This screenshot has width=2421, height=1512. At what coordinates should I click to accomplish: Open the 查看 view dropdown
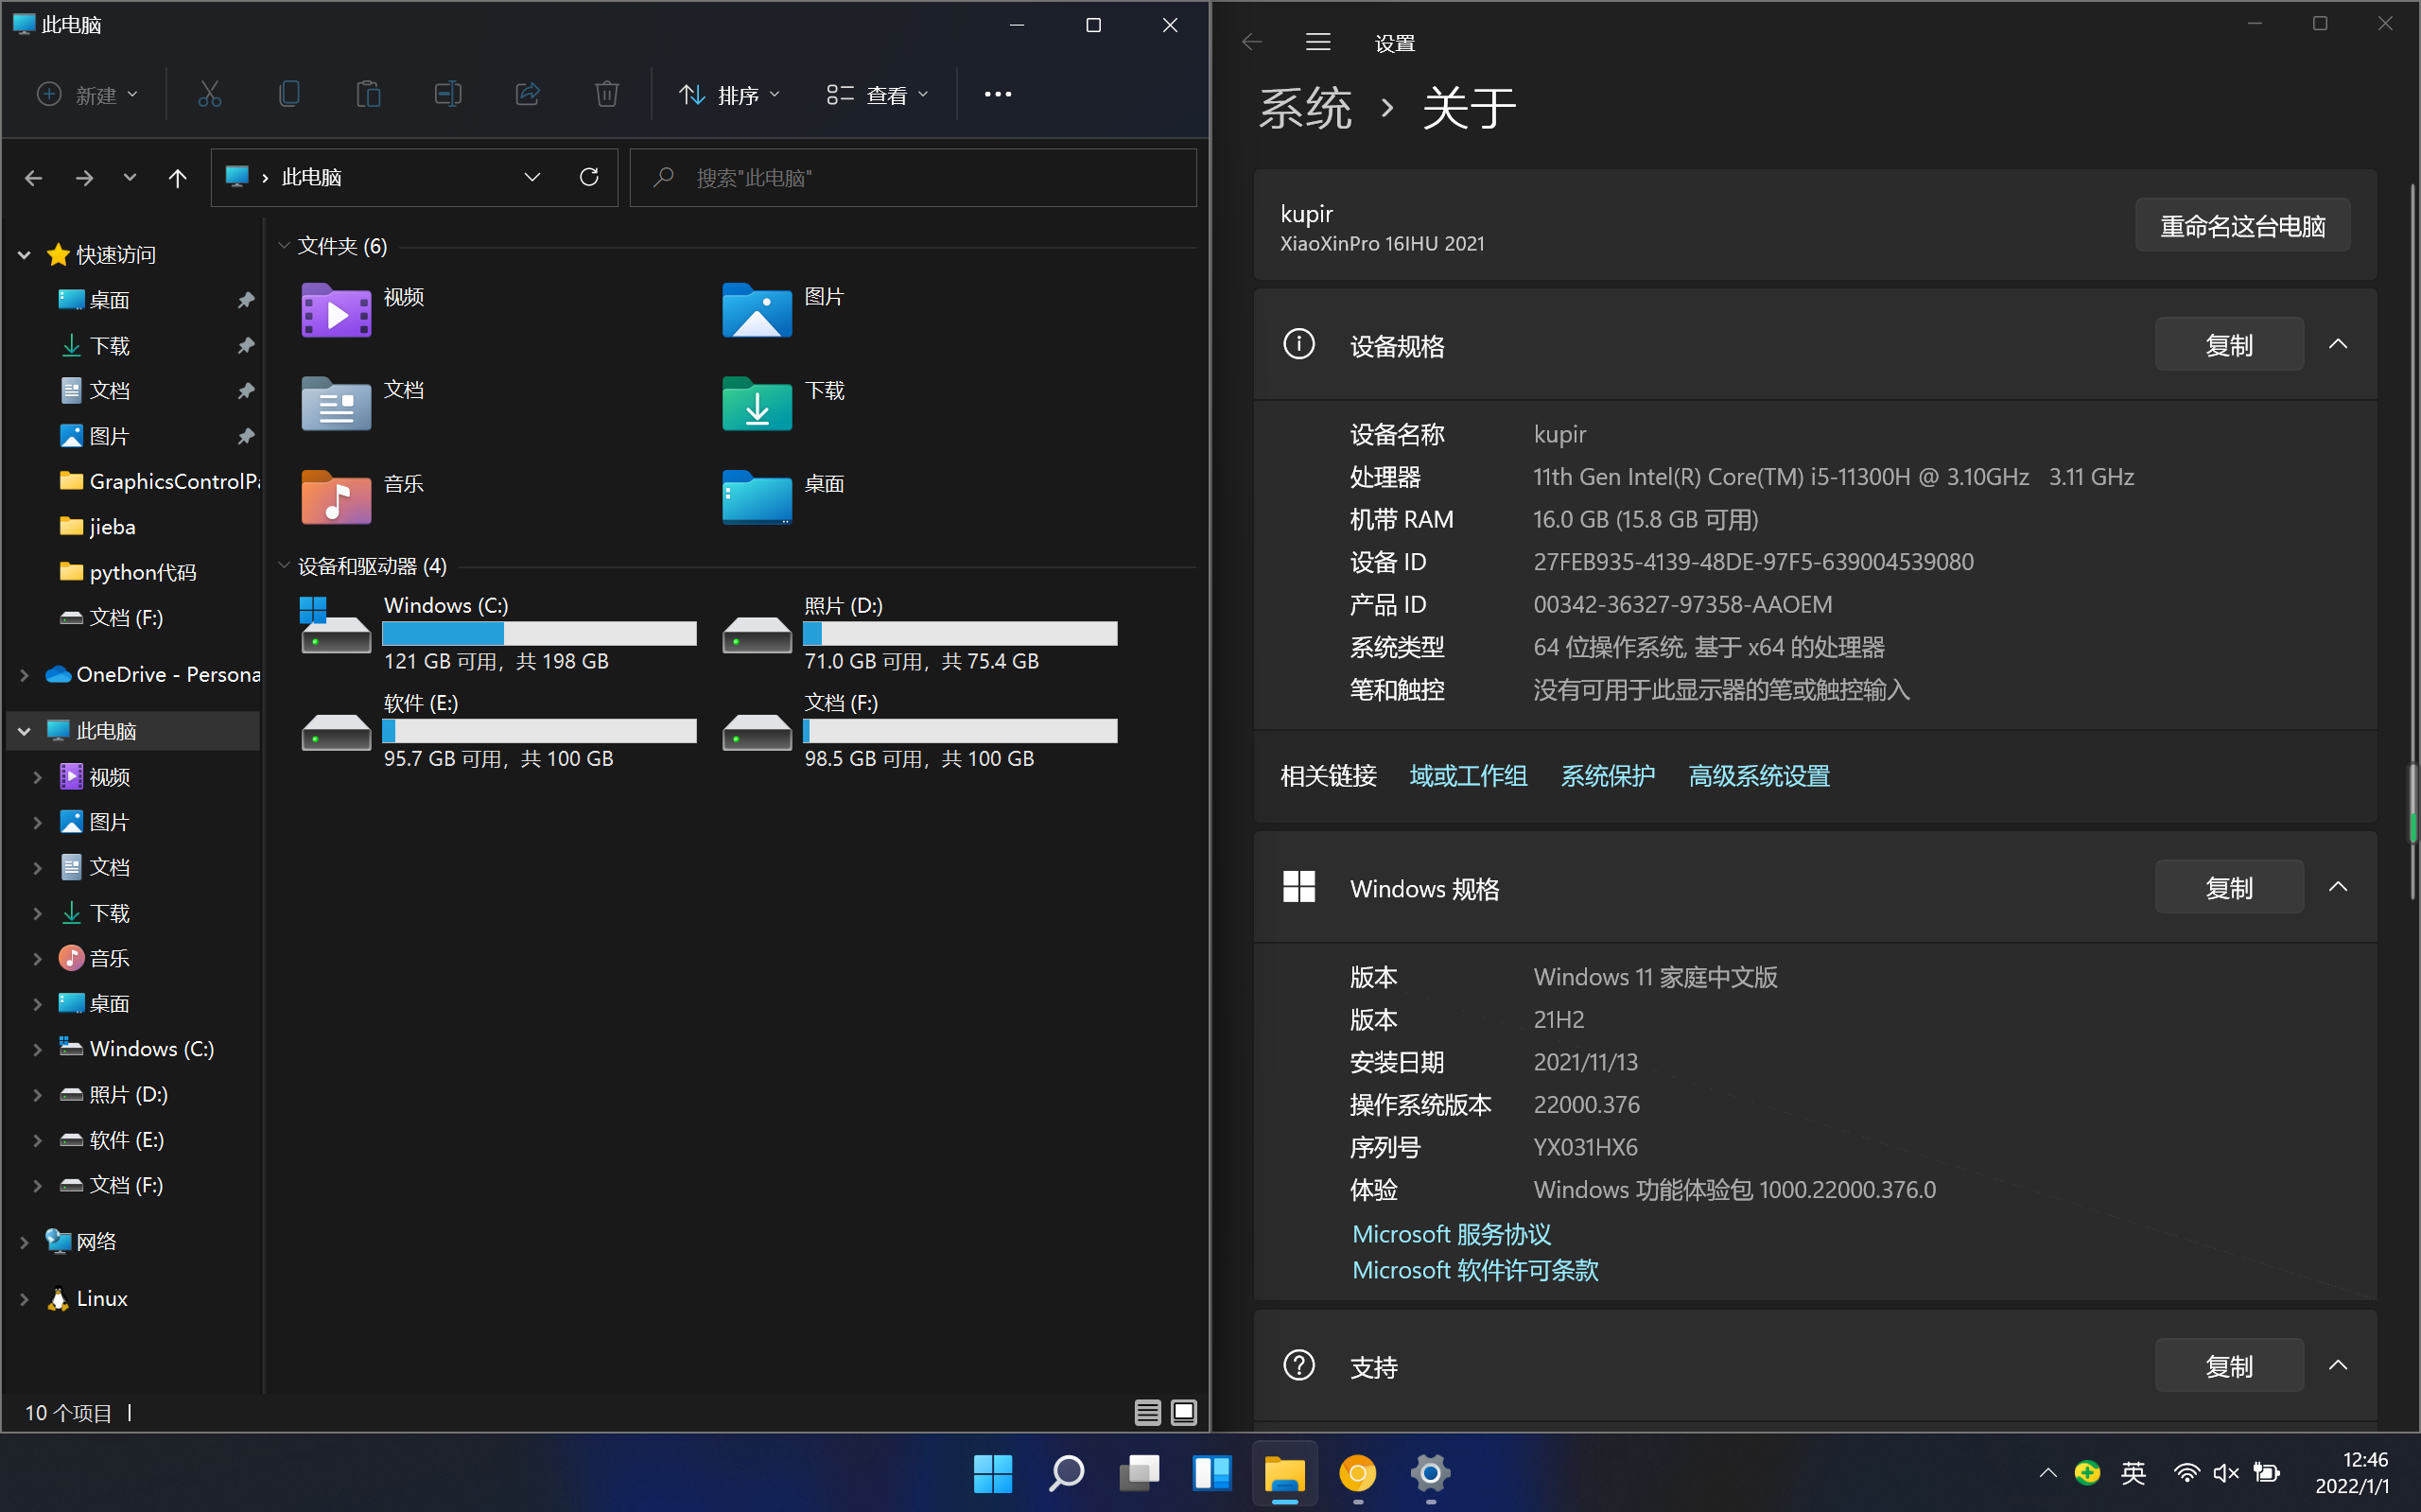pyautogui.click(x=878, y=94)
